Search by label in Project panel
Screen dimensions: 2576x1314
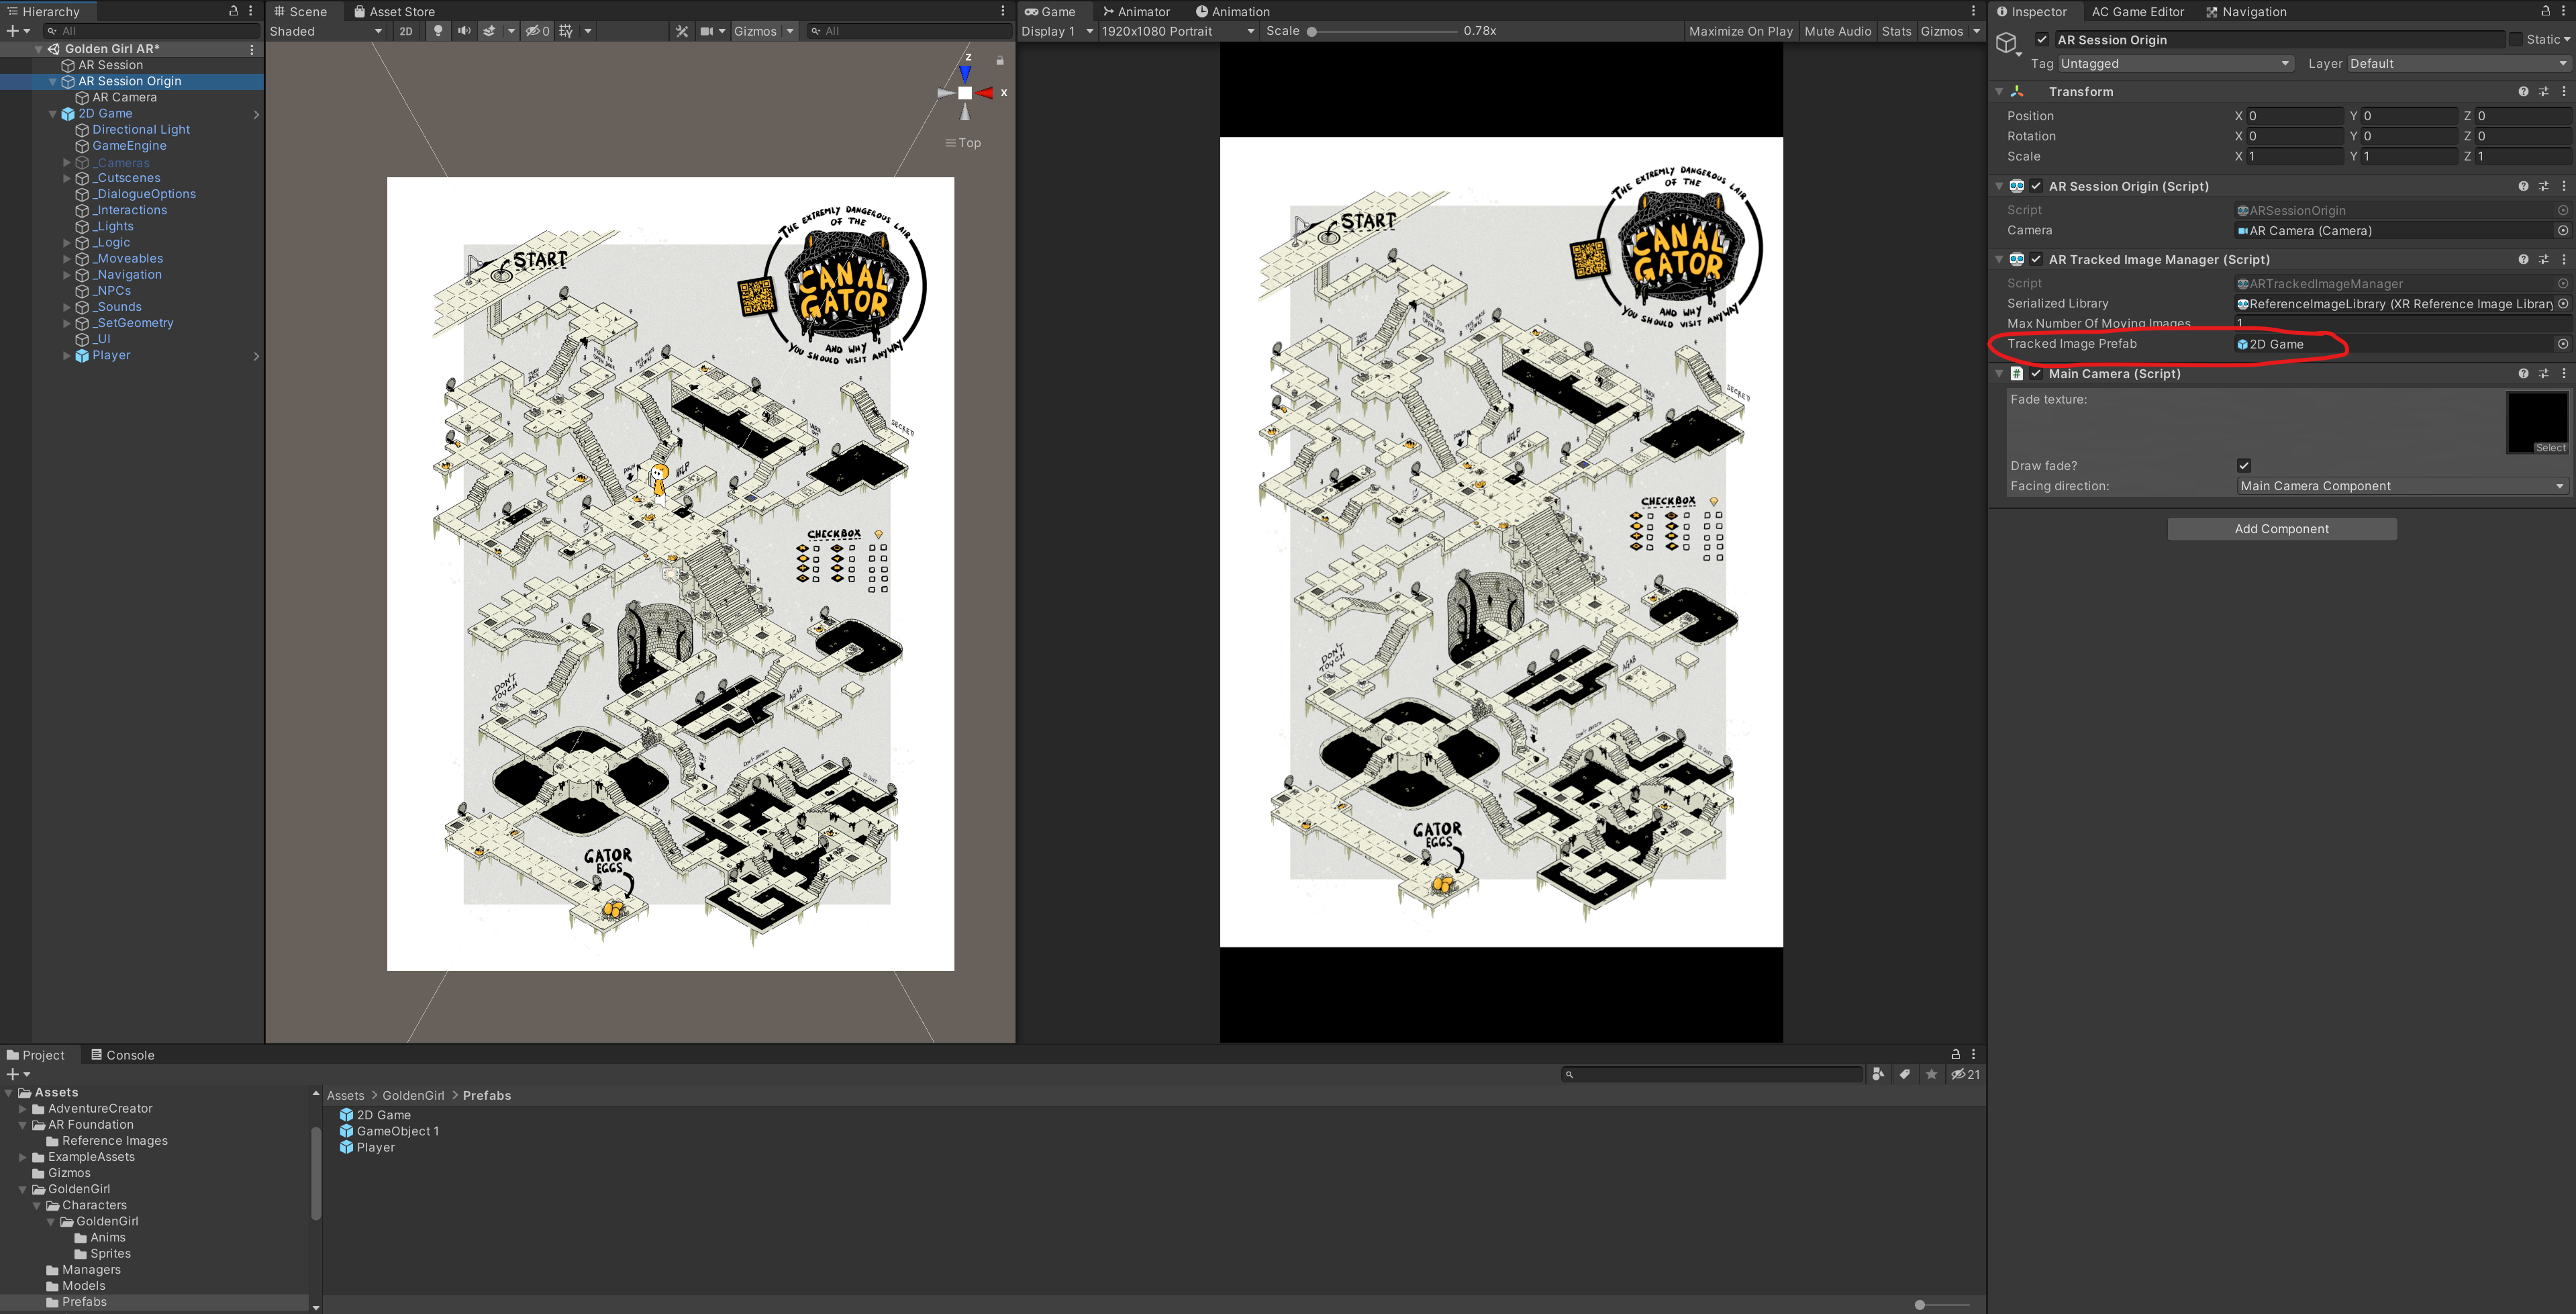tap(1905, 1074)
